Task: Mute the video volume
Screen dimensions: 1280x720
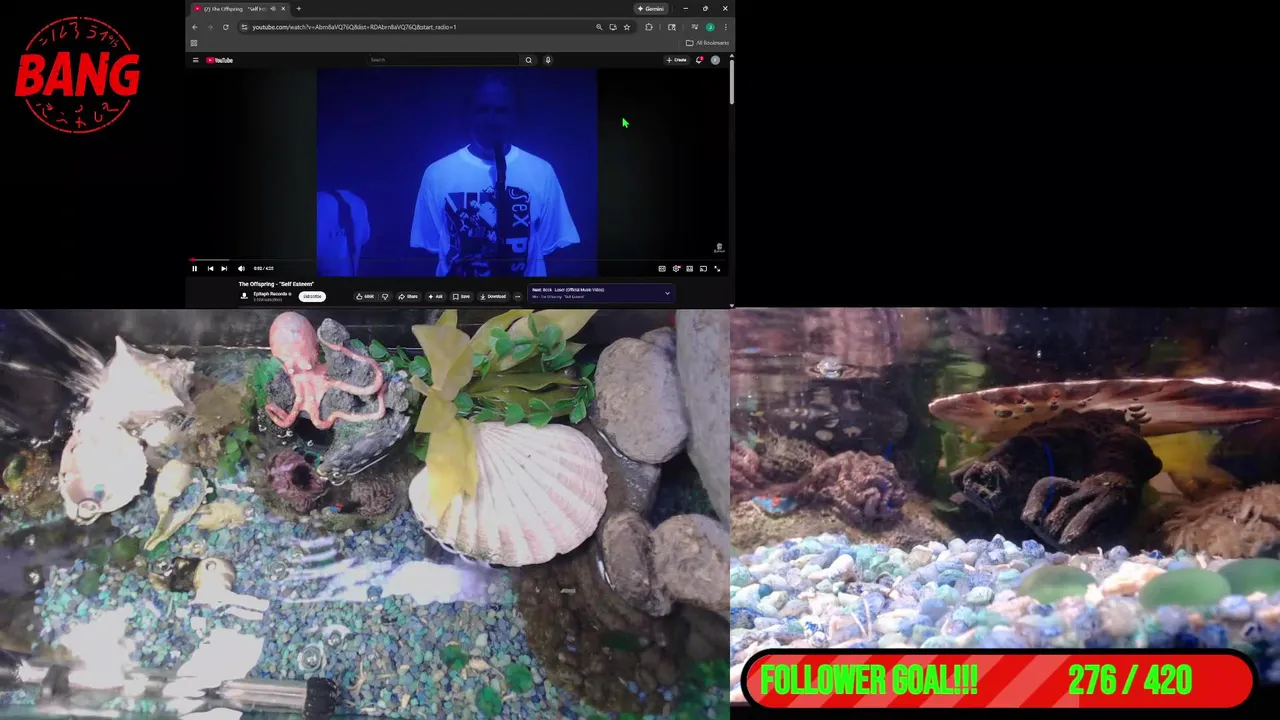Action: pyautogui.click(x=241, y=268)
